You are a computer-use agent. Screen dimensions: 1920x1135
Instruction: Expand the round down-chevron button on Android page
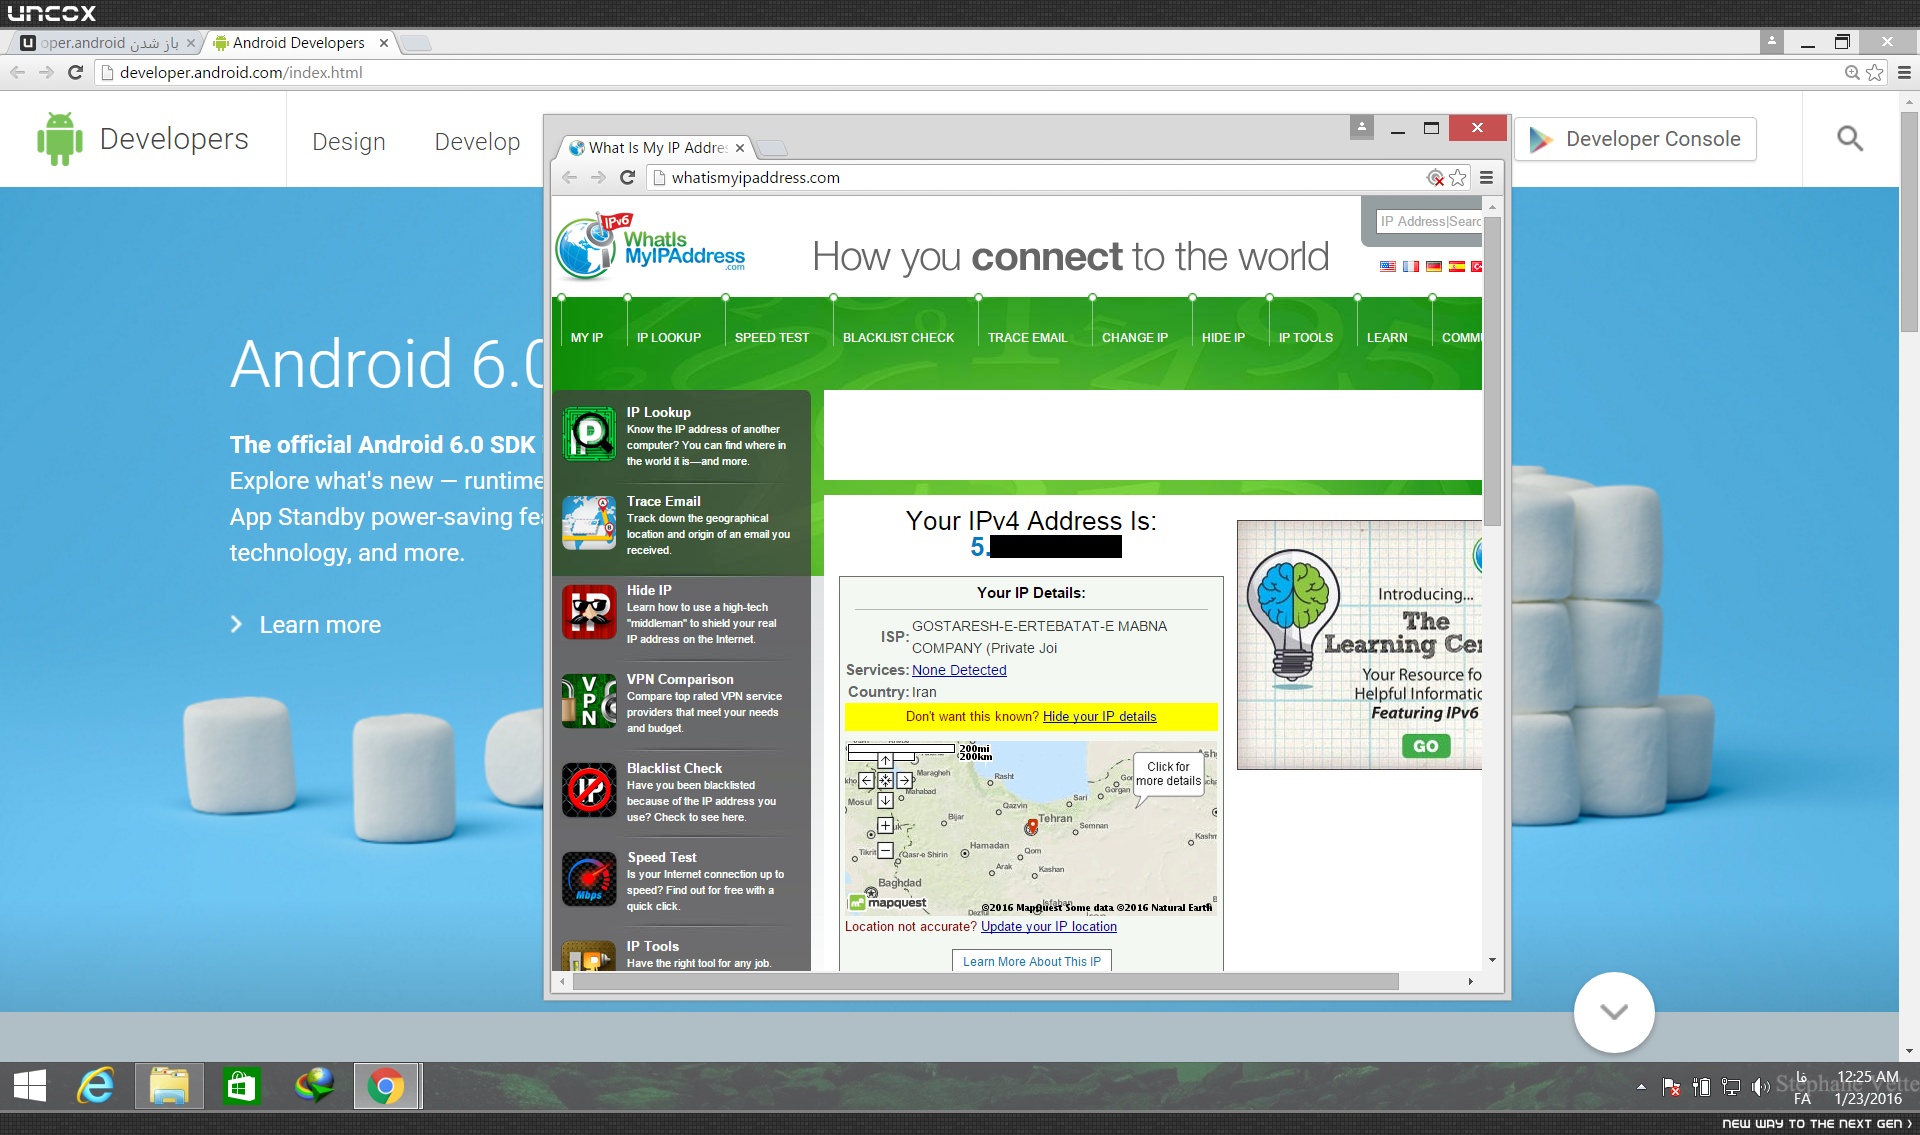tap(1614, 1012)
